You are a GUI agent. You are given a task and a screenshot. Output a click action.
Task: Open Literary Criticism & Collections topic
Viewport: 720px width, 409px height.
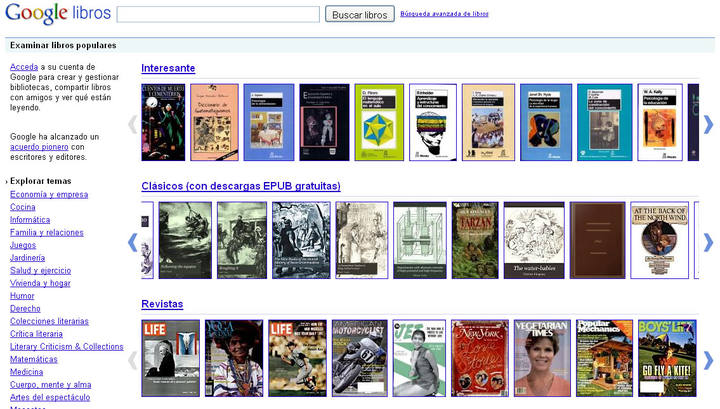tap(67, 347)
